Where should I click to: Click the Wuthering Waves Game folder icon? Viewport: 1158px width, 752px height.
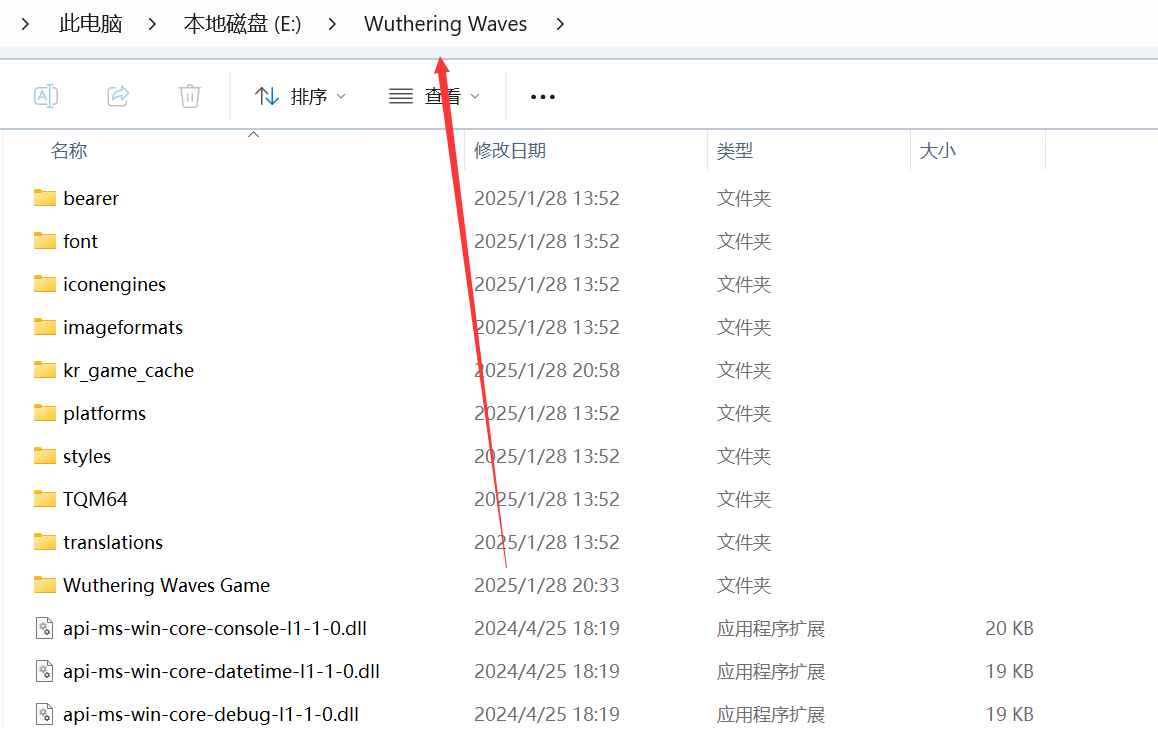click(x=43, y=585)
